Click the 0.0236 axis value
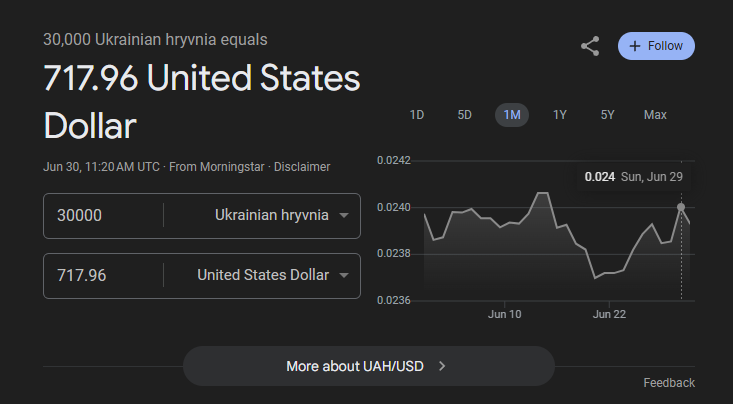Screen dimensions: 733x404 pyautogui.click(x=394, y=300)
